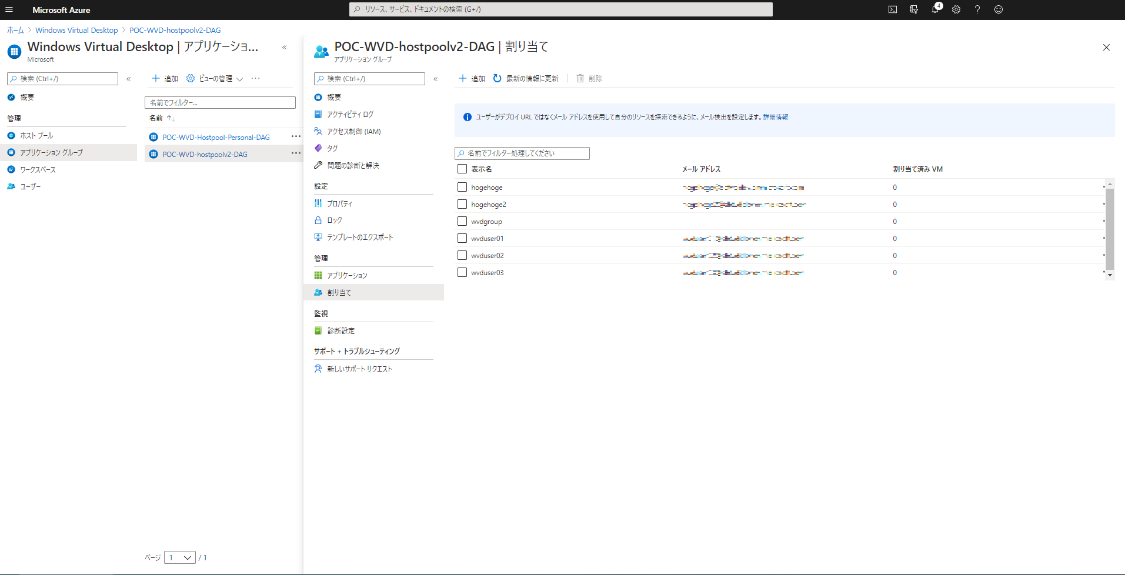Open the directory and subscription filter icon

pos(913,9)
